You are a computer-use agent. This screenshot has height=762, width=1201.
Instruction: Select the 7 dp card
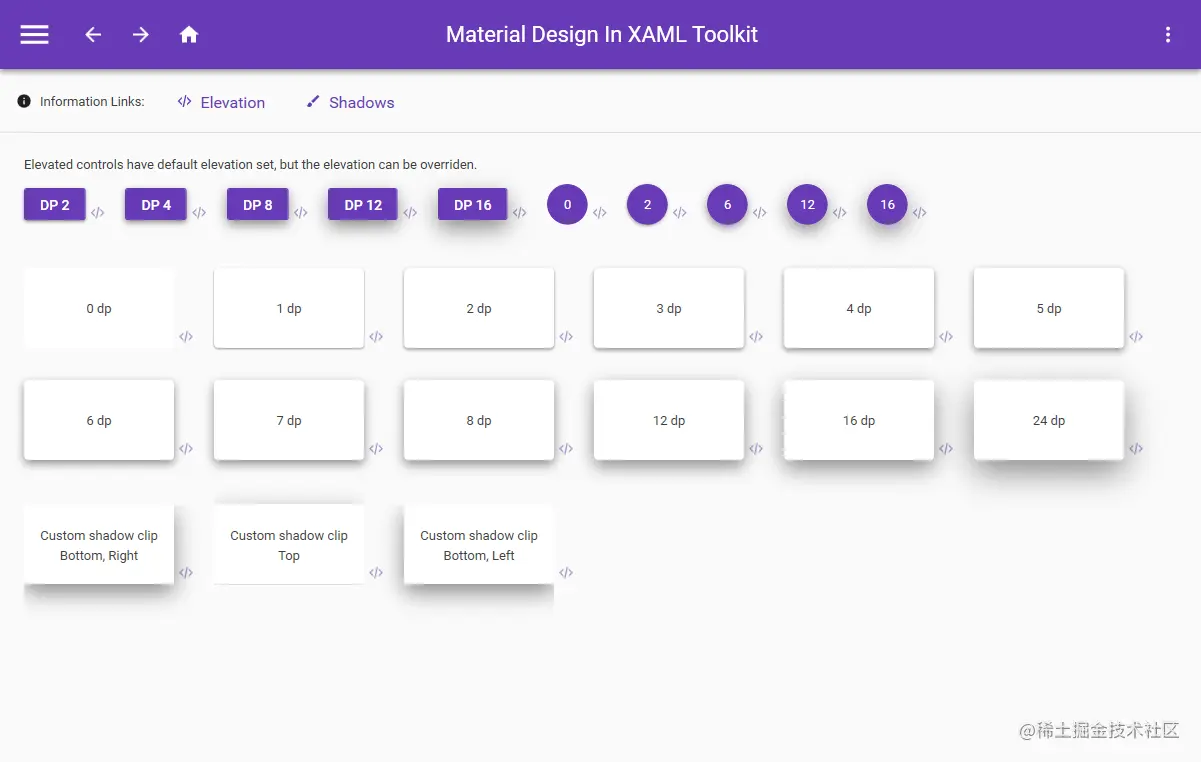(x=289, y=420)
